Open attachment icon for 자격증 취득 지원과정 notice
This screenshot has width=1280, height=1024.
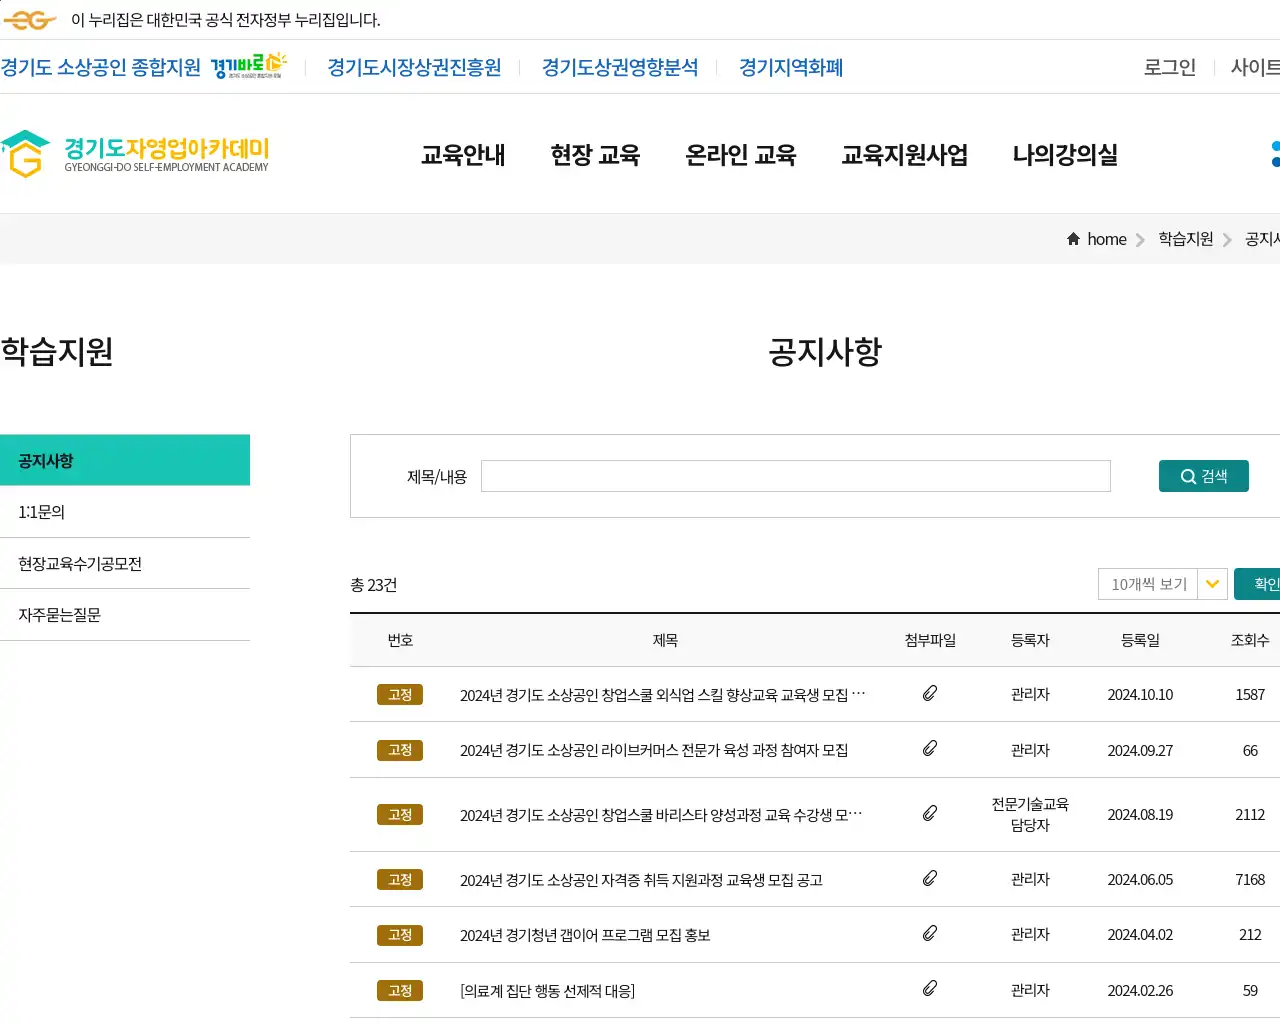click(930, 878)
